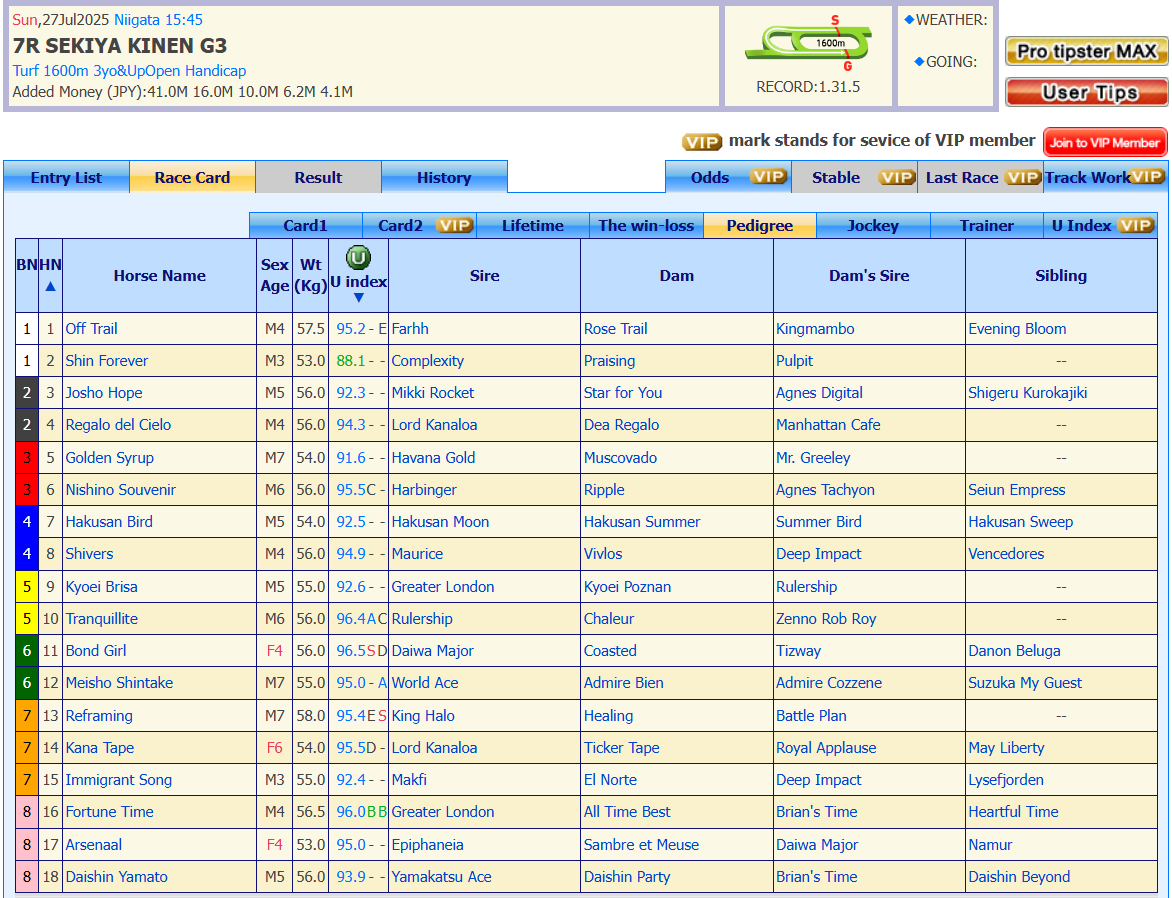Click VIP badge on Odds tab

coord(768,177)
